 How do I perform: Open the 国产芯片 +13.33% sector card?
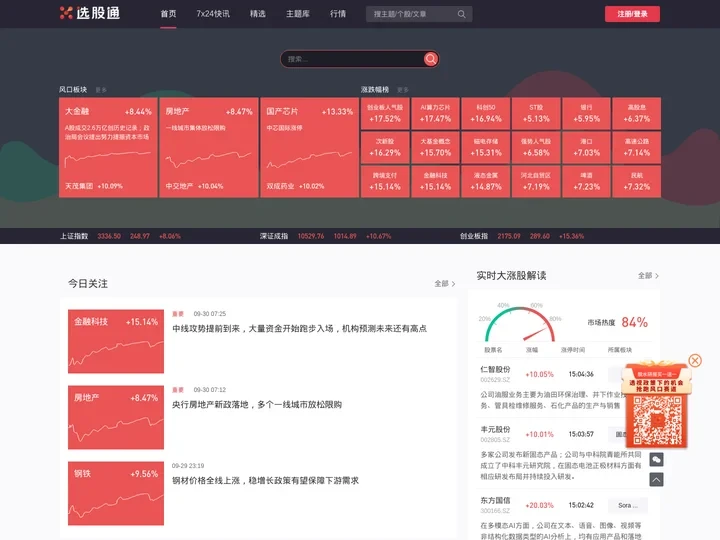(309, 147)
